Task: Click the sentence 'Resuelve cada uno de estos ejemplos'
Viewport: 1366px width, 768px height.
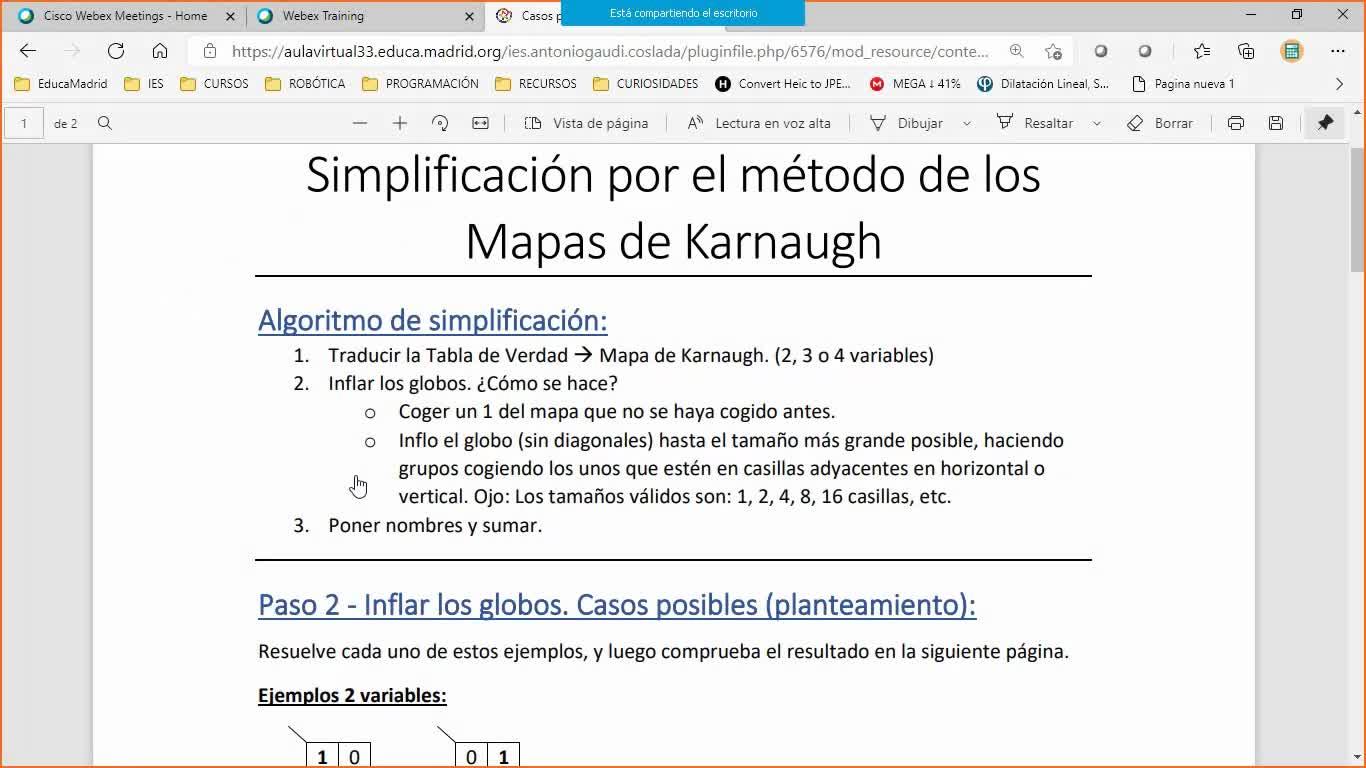Action: [663, 652]
